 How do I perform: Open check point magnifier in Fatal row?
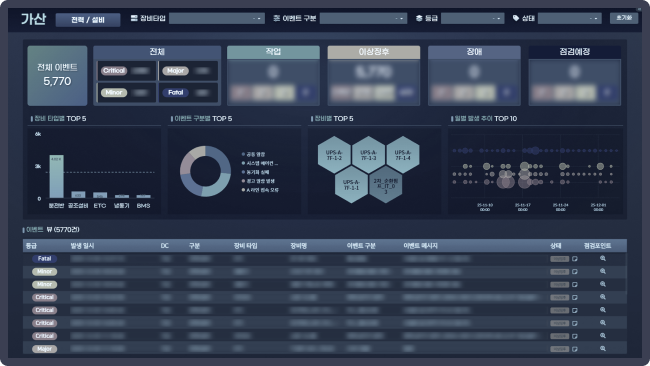click(603, 259)
